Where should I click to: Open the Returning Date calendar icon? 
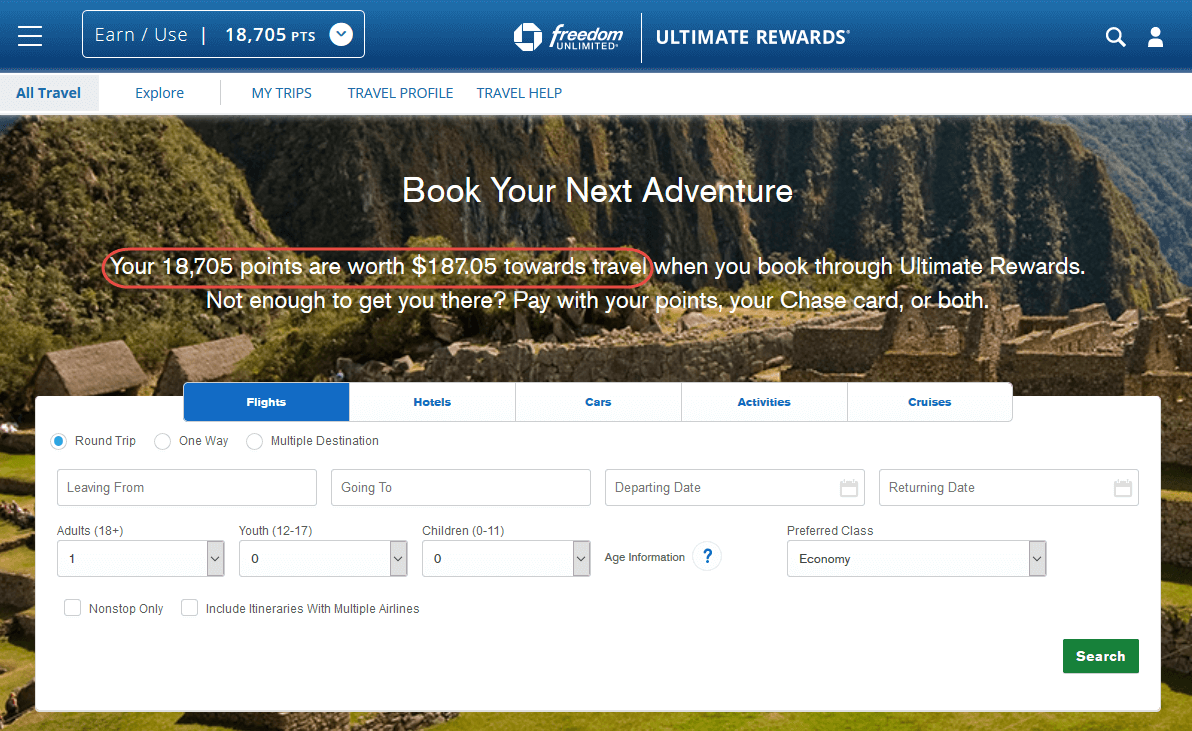(x=1123, y=488)
